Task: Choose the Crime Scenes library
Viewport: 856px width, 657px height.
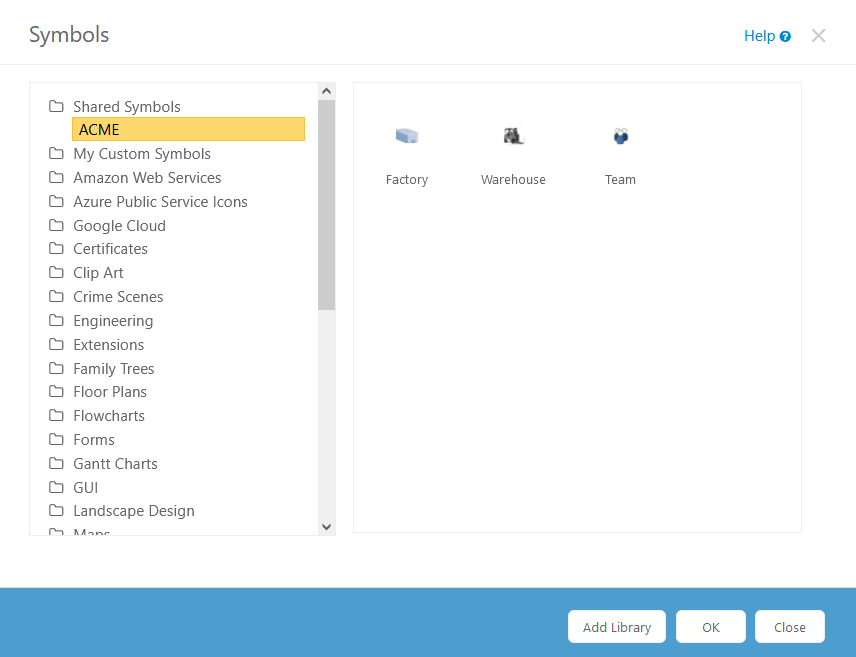Action: [118, 296]
